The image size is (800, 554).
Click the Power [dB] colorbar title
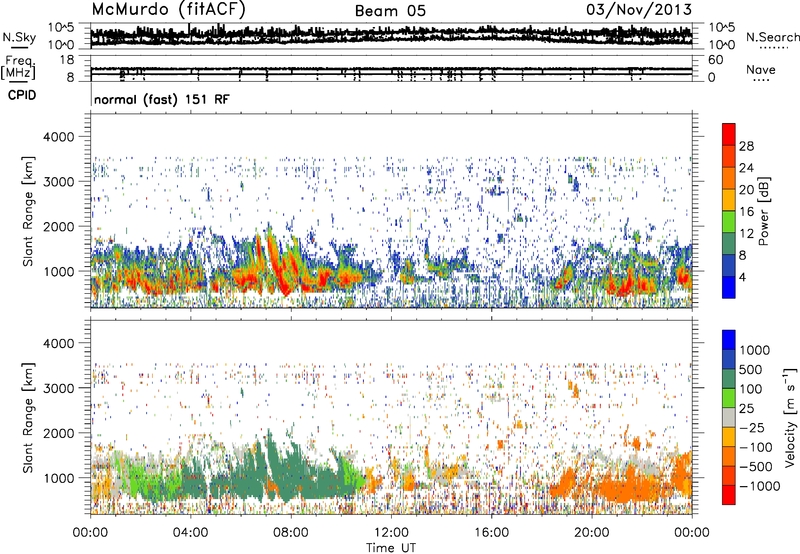point(764,211)
